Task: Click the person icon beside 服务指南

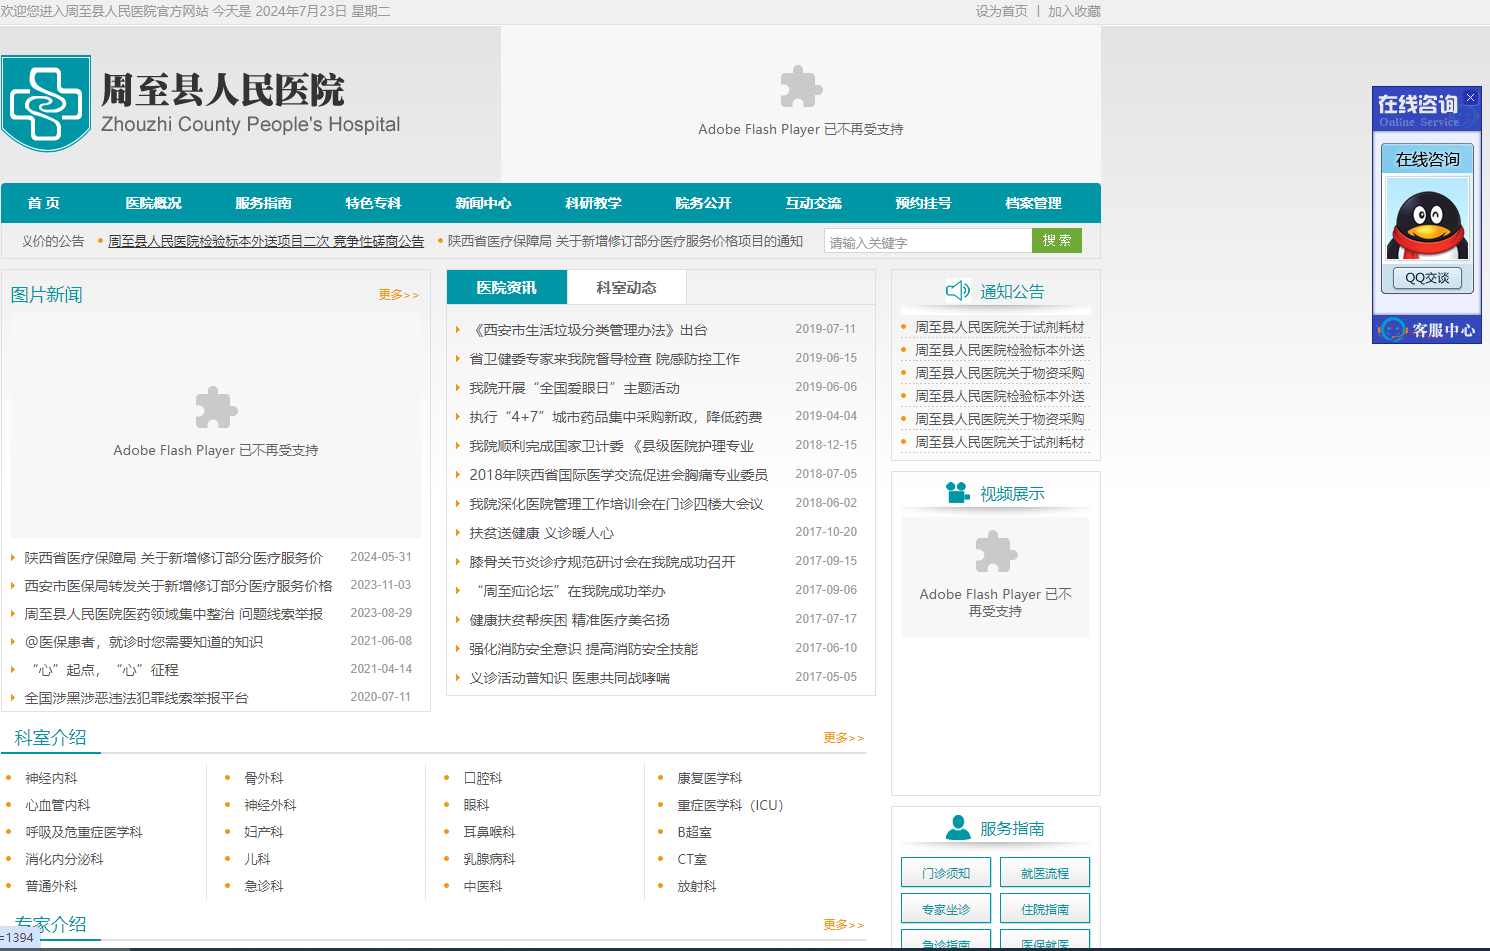Action: tap(958, 827)
